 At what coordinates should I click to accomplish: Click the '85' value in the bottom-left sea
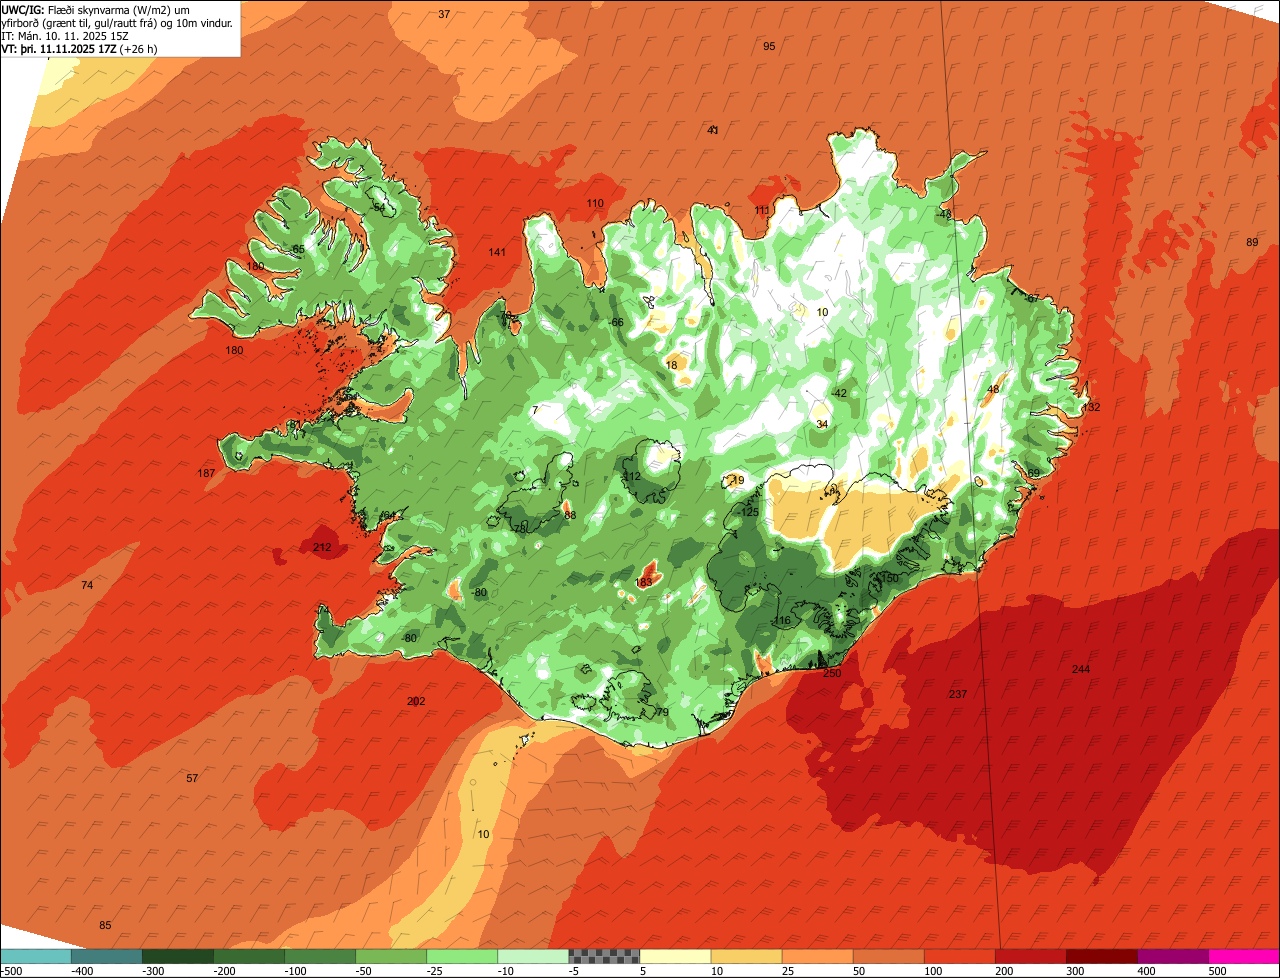click(105, 925)
